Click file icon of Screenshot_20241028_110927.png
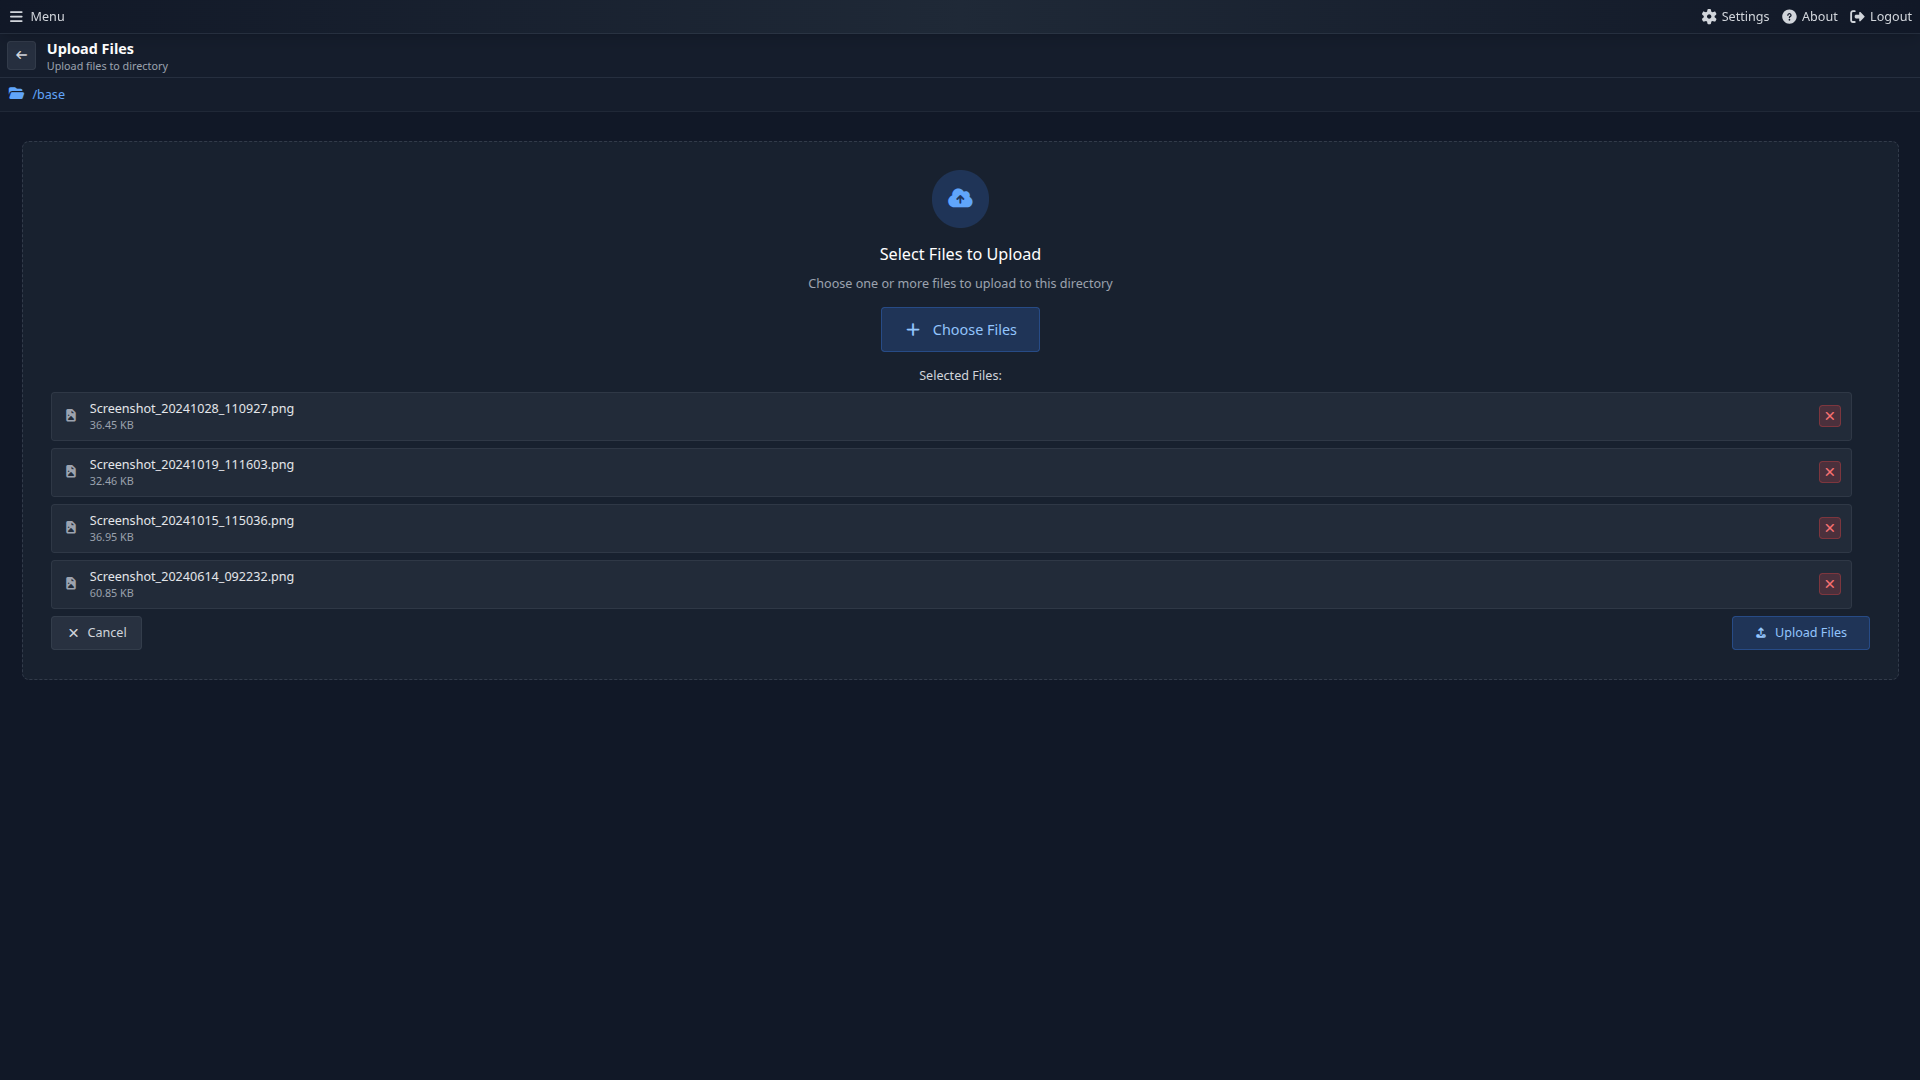The width and height of the screenshot is (1920, 1080). click(x=71, y=416)
